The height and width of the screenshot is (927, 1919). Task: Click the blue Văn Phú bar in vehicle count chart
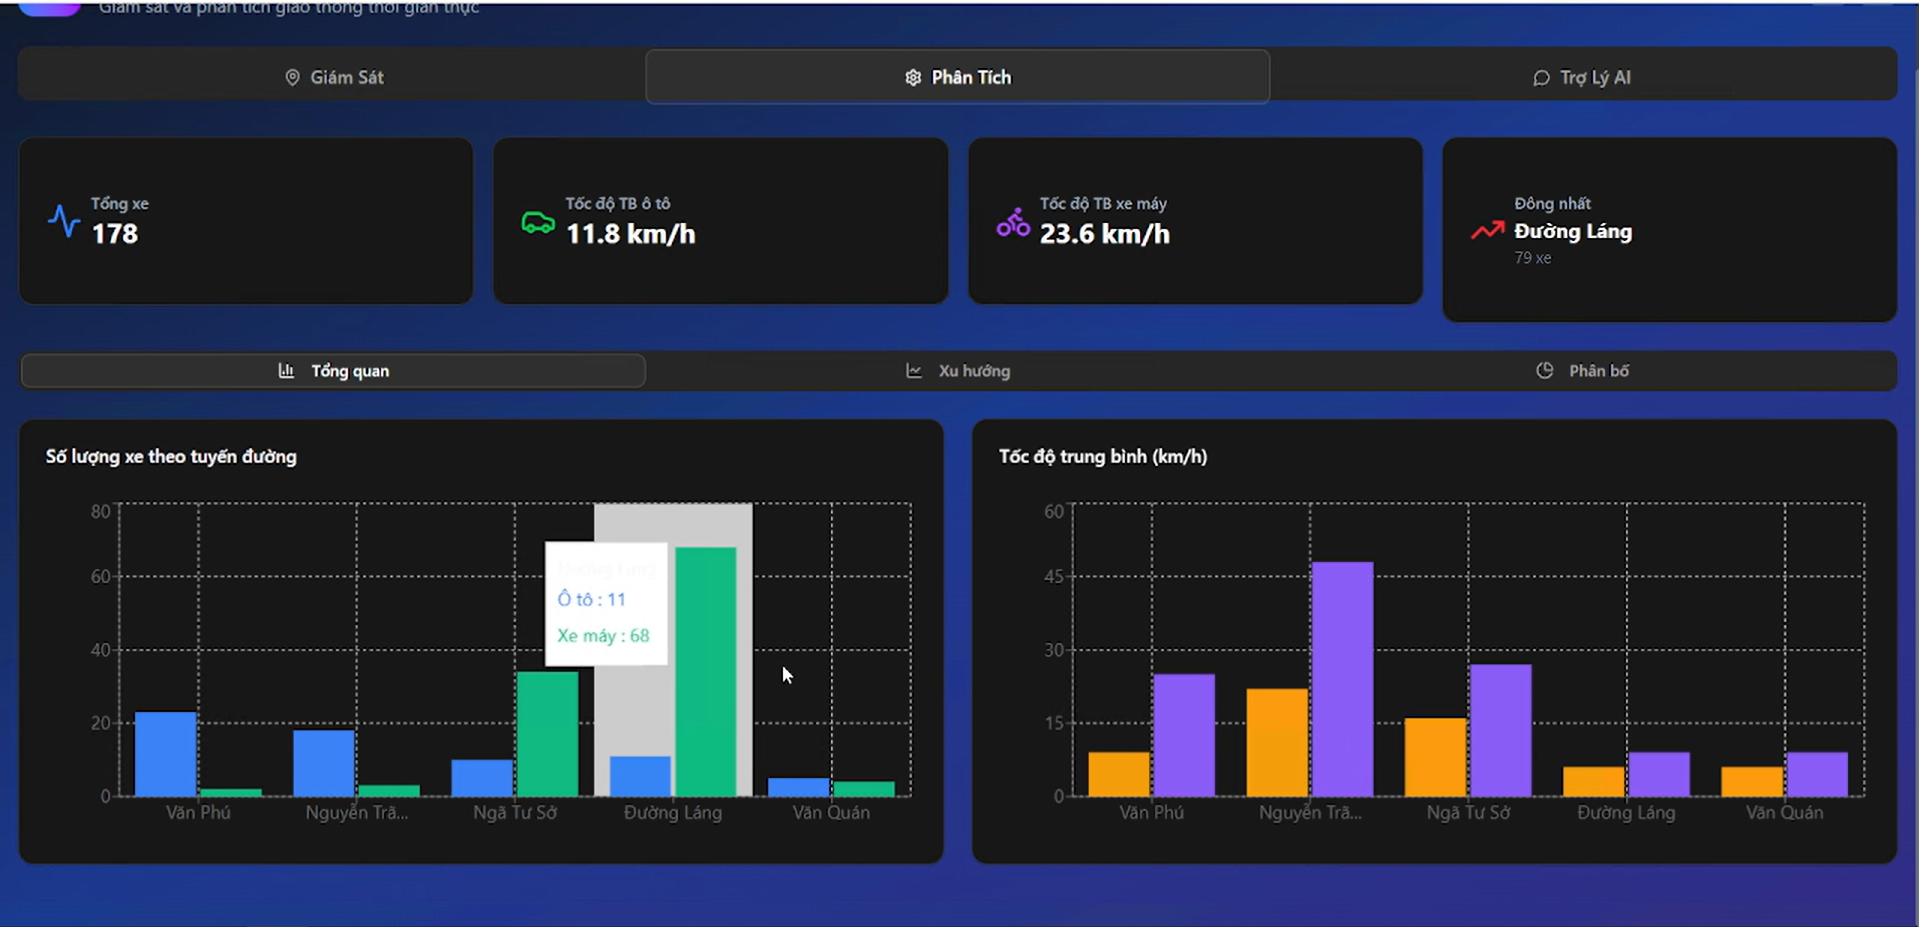[166, 754]
